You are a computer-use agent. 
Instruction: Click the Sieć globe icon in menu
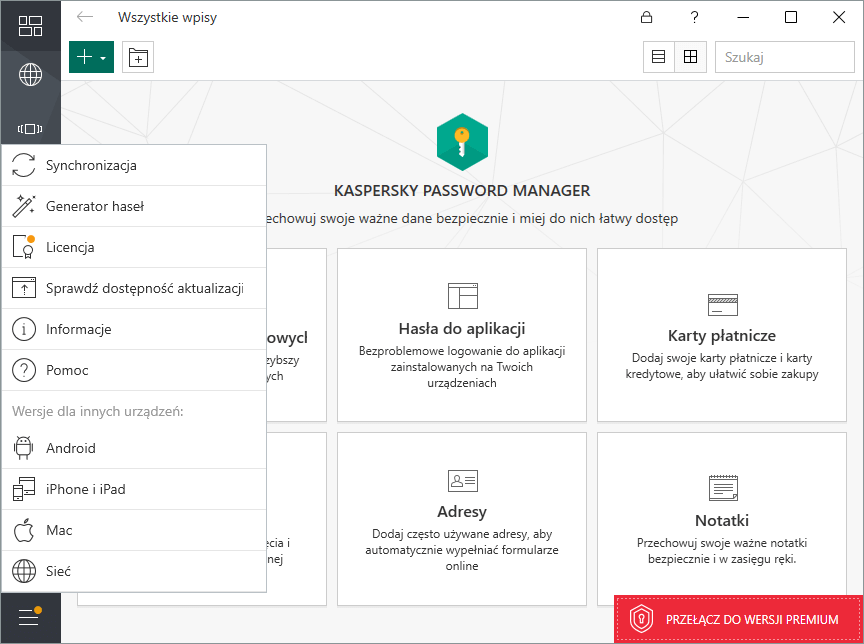click(24, 571)
